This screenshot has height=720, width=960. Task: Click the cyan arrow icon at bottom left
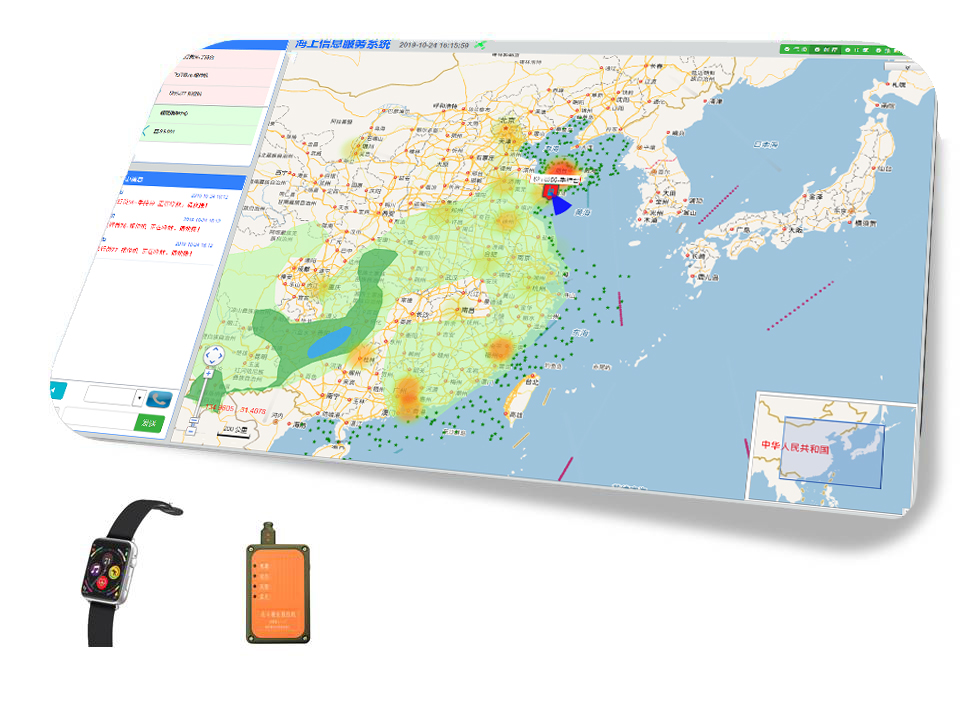tap(53, 388)
